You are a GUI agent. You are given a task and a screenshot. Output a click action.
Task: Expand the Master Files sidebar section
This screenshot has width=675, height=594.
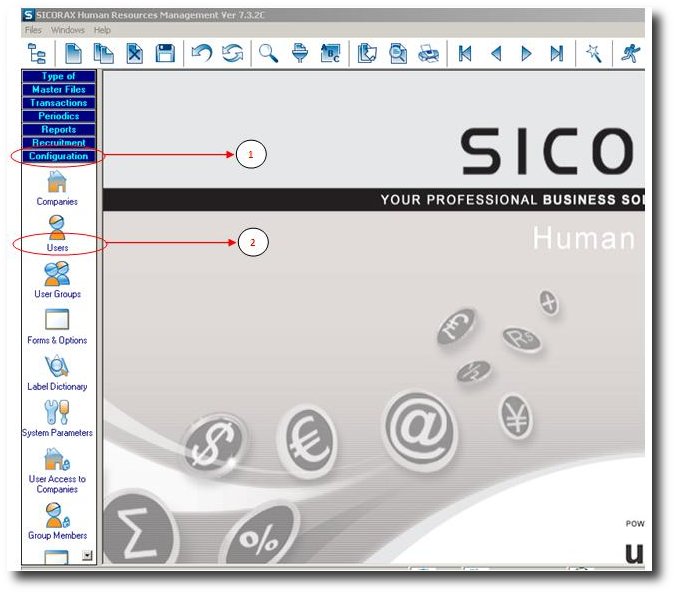(58, 90)
